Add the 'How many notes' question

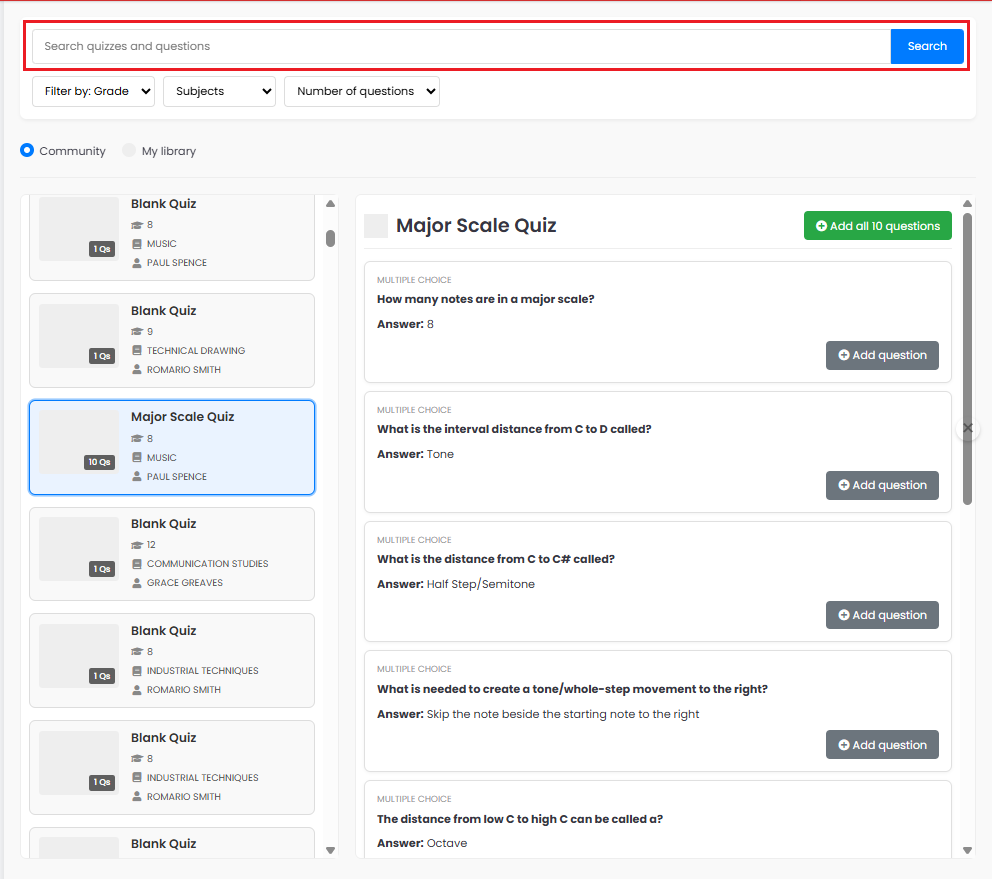point(882,356)
